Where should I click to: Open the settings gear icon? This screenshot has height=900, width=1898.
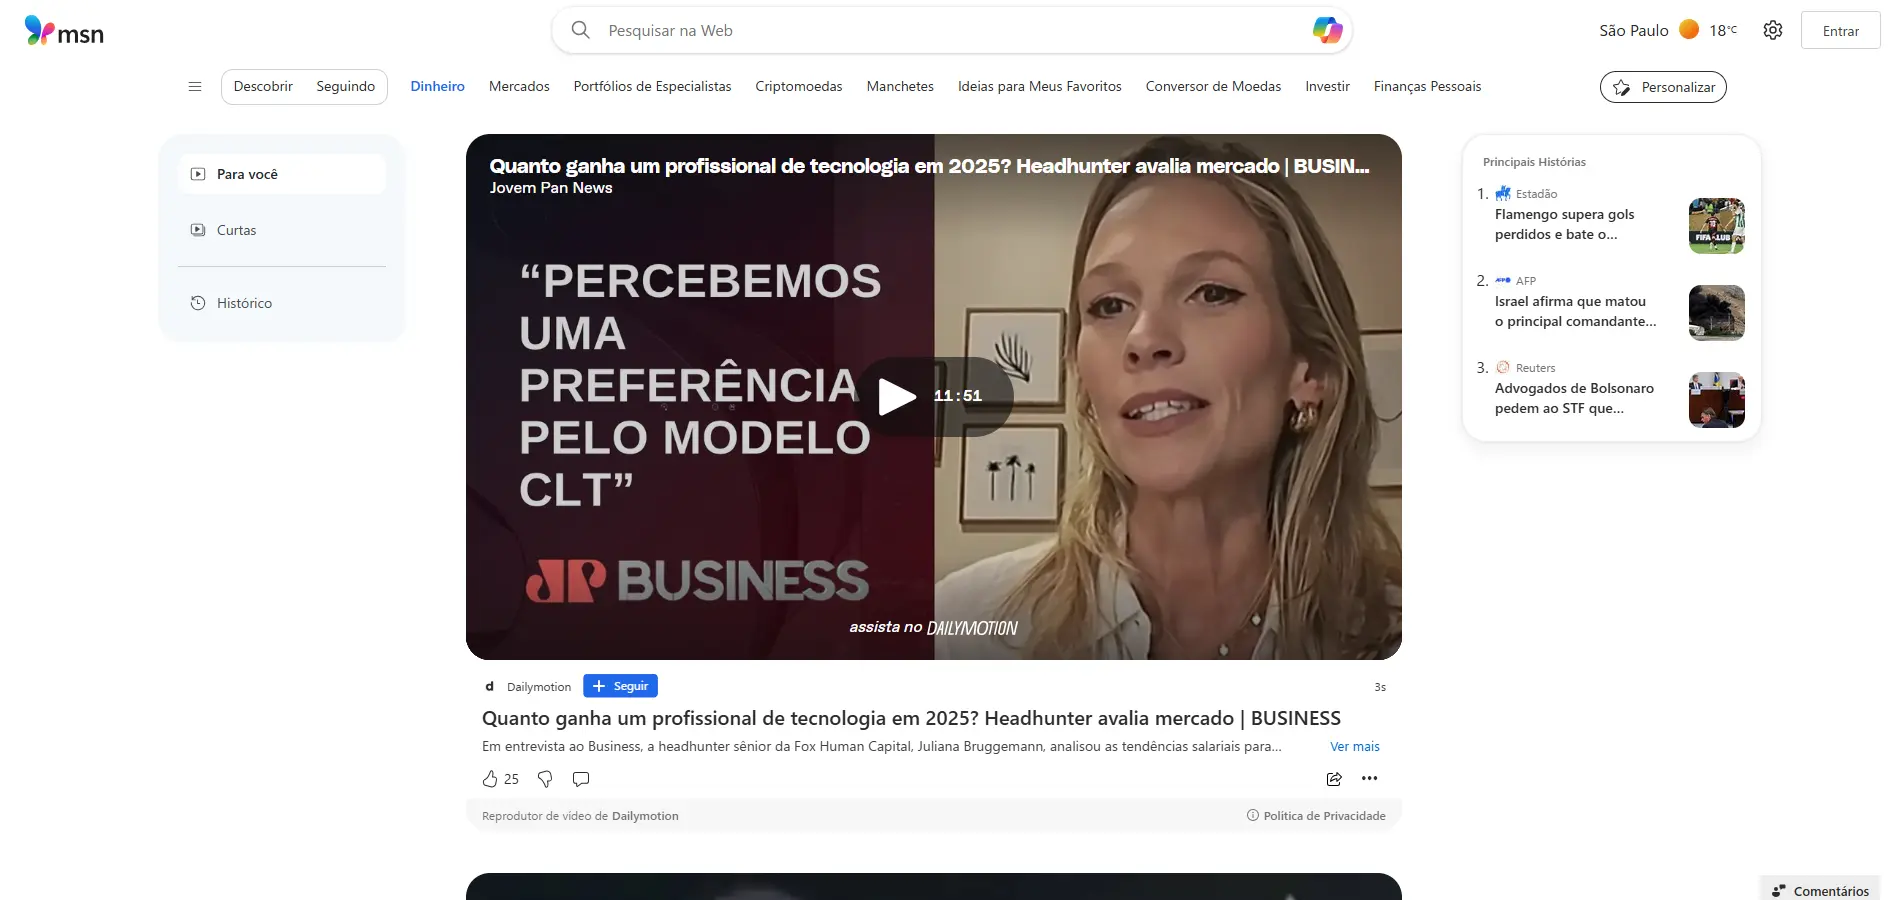pyautogui.click(x=1773, y=30)
